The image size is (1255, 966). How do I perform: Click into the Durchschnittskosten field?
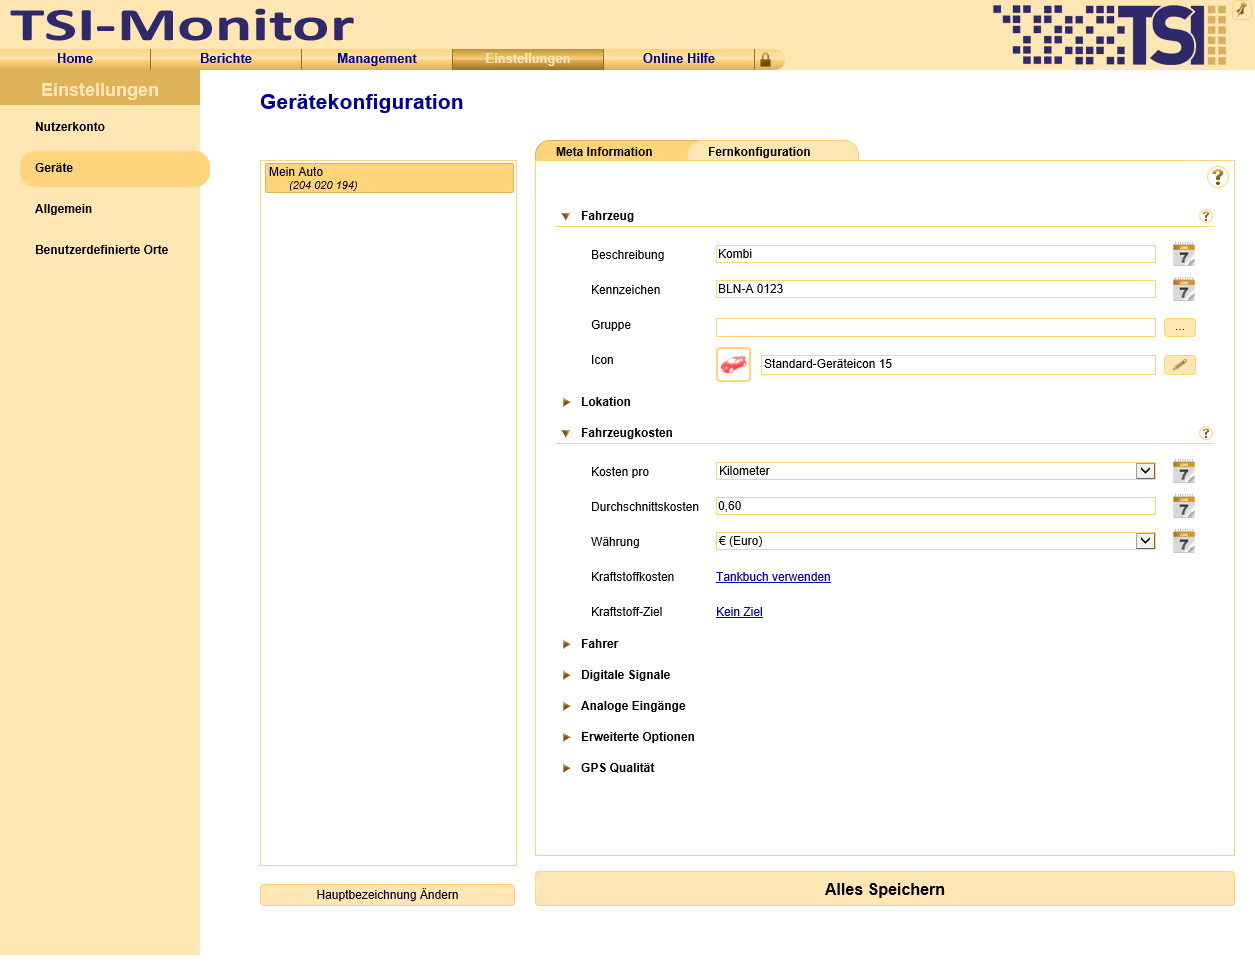(x=936, y=506)
